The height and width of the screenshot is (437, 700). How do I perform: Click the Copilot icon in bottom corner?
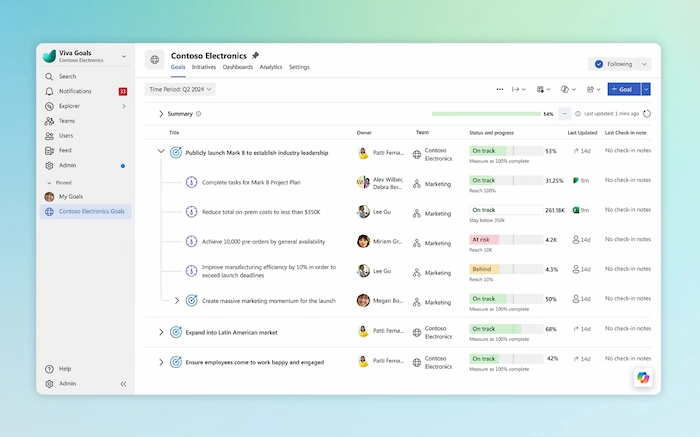coord(641,377)
